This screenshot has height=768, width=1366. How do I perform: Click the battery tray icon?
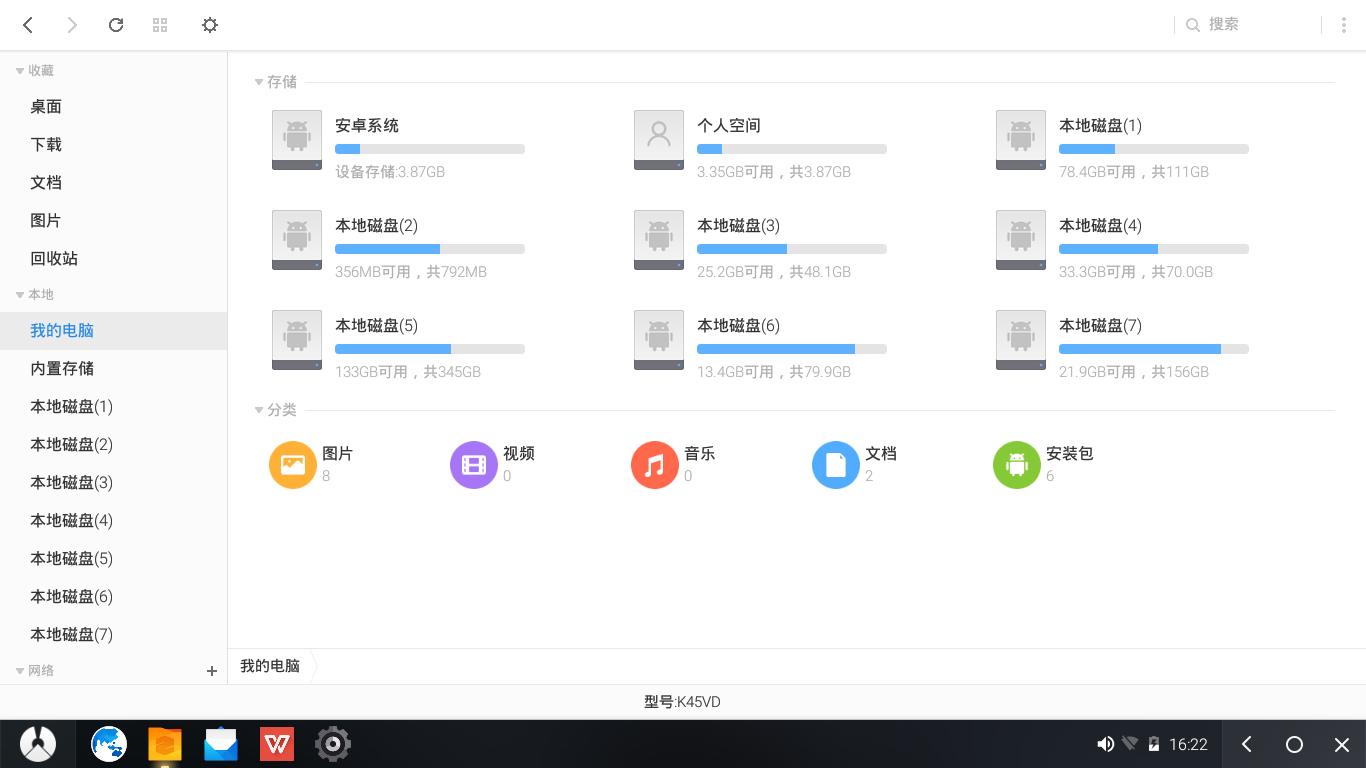pos(1154,744)
